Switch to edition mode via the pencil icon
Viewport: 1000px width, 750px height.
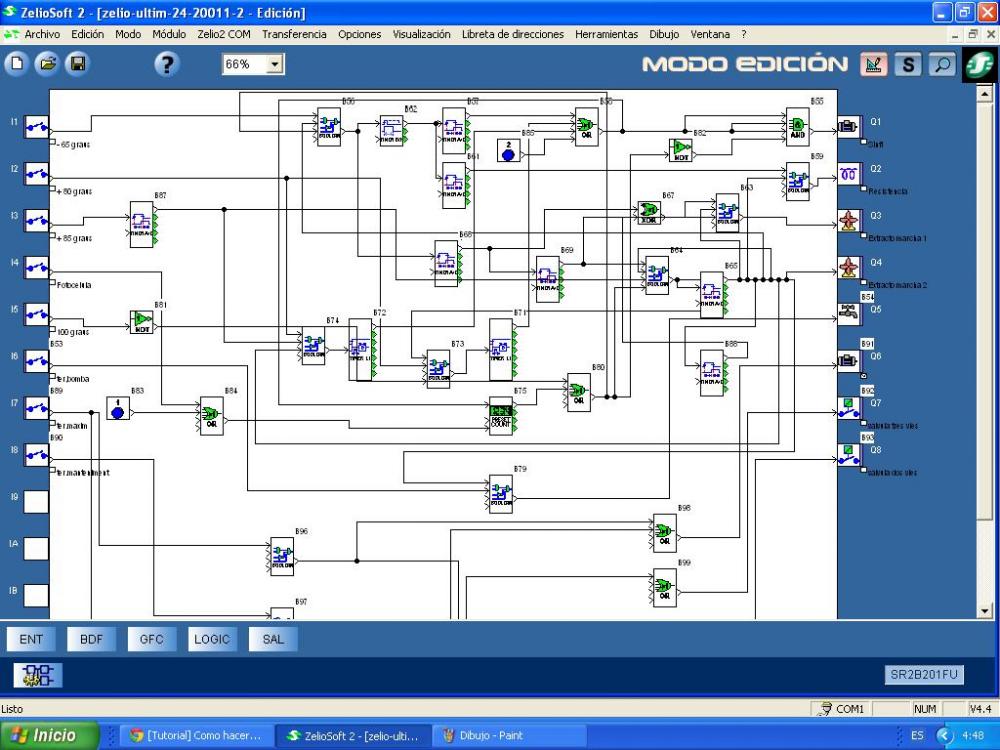(874, 64)
